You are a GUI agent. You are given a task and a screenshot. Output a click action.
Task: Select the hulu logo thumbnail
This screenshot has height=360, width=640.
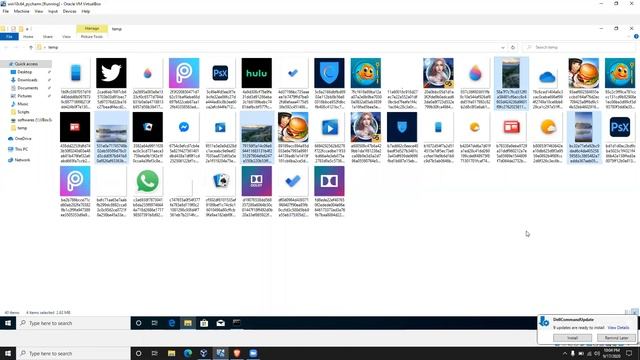[256, 73]
